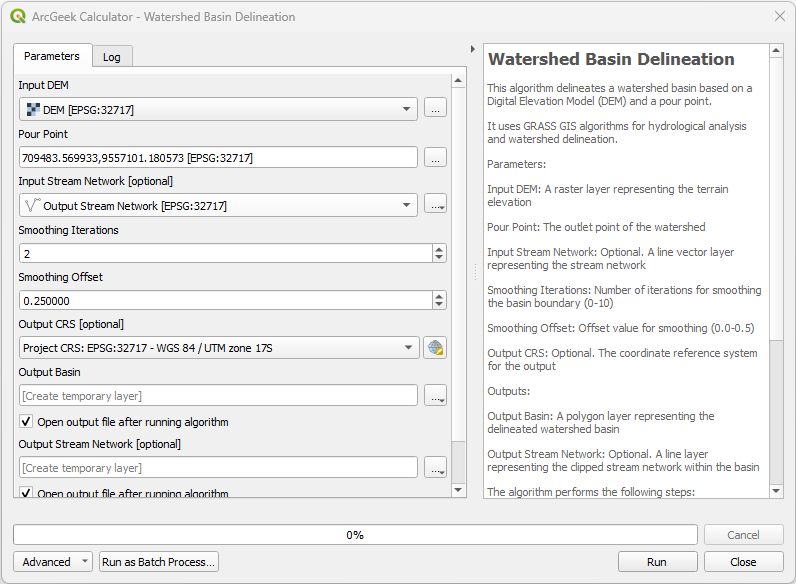This screenshot has width=796, height=584.
Task: Expand the Input Stream Network dropdown
Action: point(407,205)
